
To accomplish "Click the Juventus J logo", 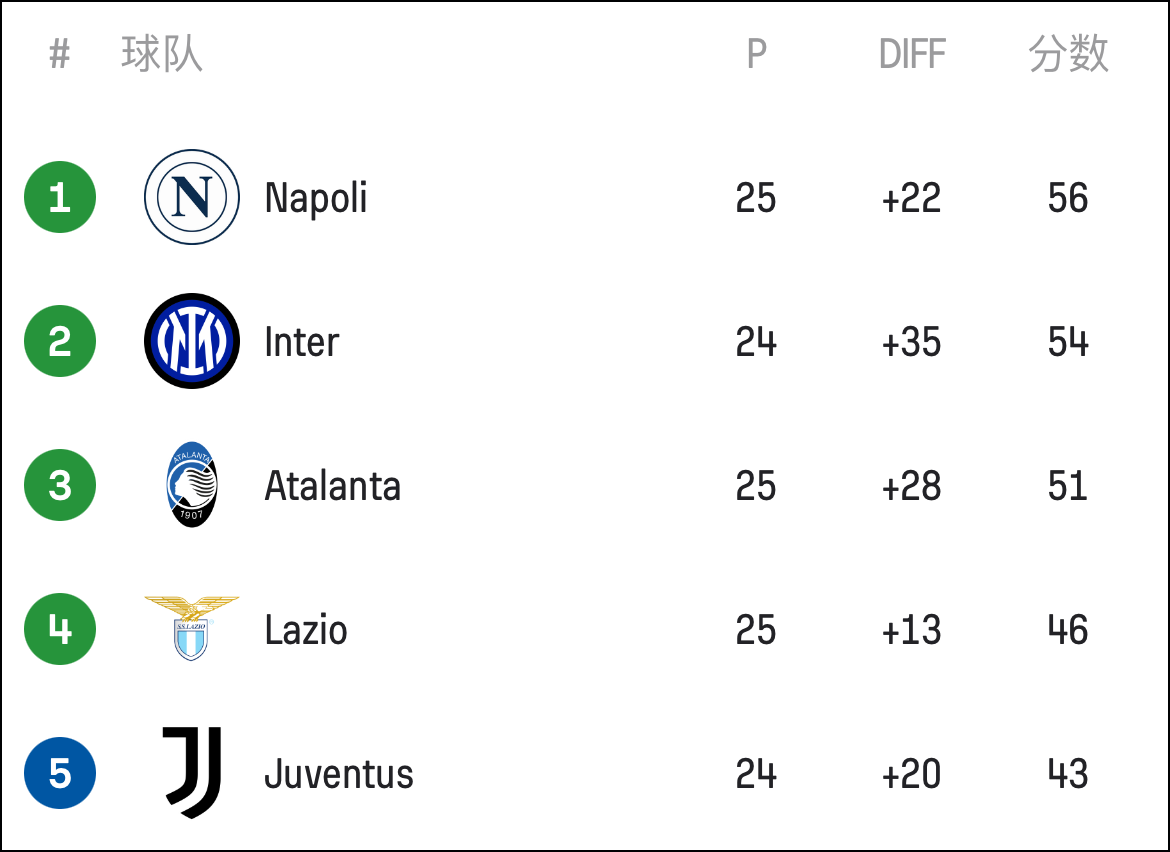I will (x=192, y=773).
